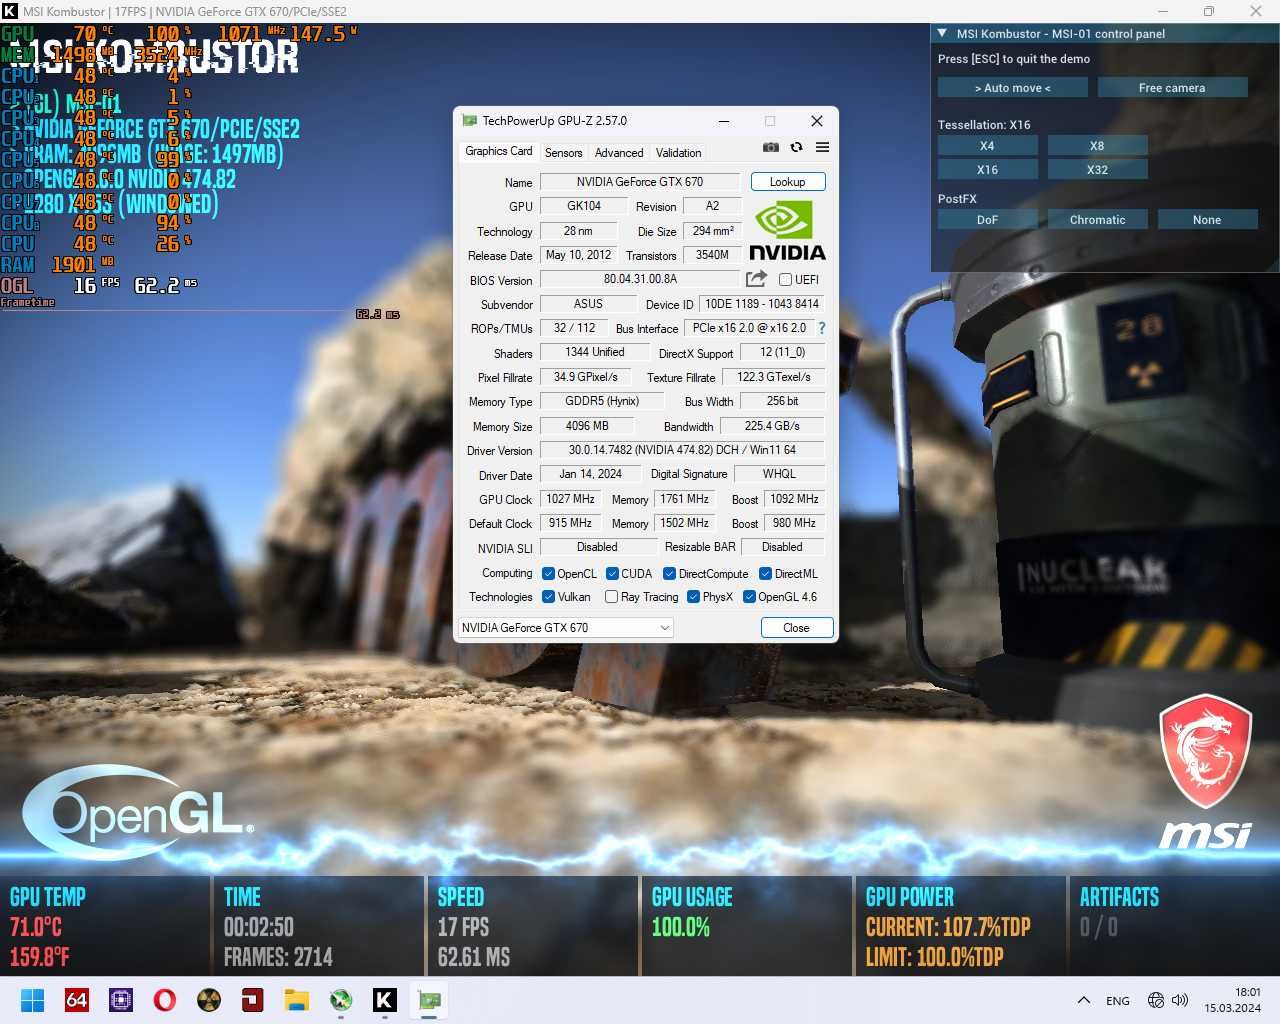Click the MSI Kombustor title bar icon
The image size is (1280, 1024).
tap(10, 11)
